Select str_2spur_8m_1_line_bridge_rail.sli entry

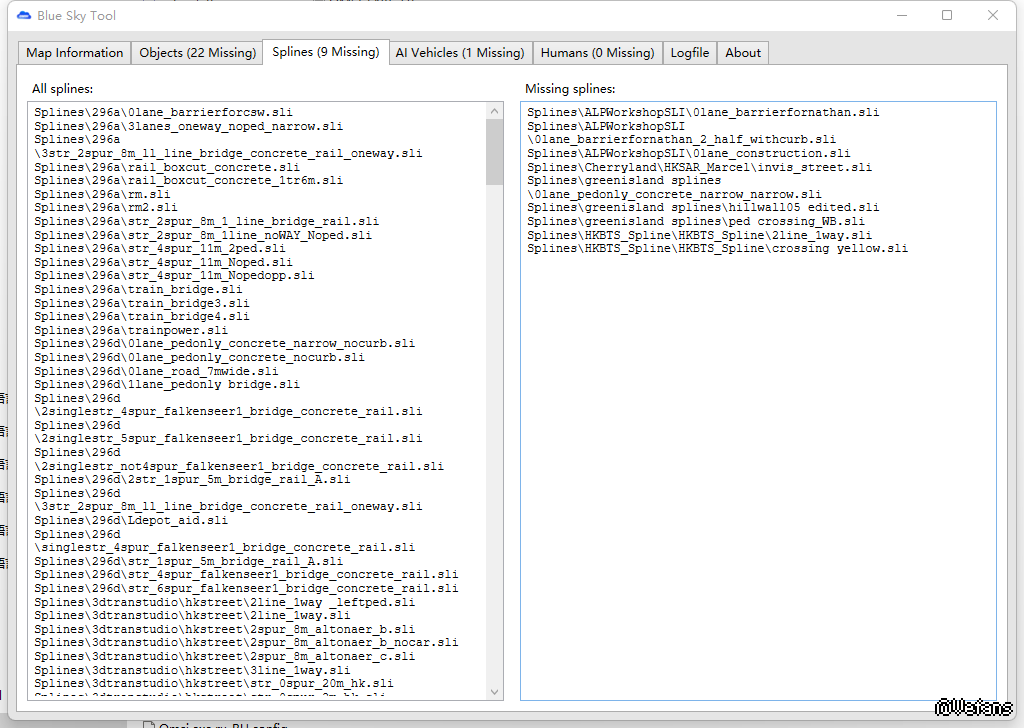[x=206, y=221]
